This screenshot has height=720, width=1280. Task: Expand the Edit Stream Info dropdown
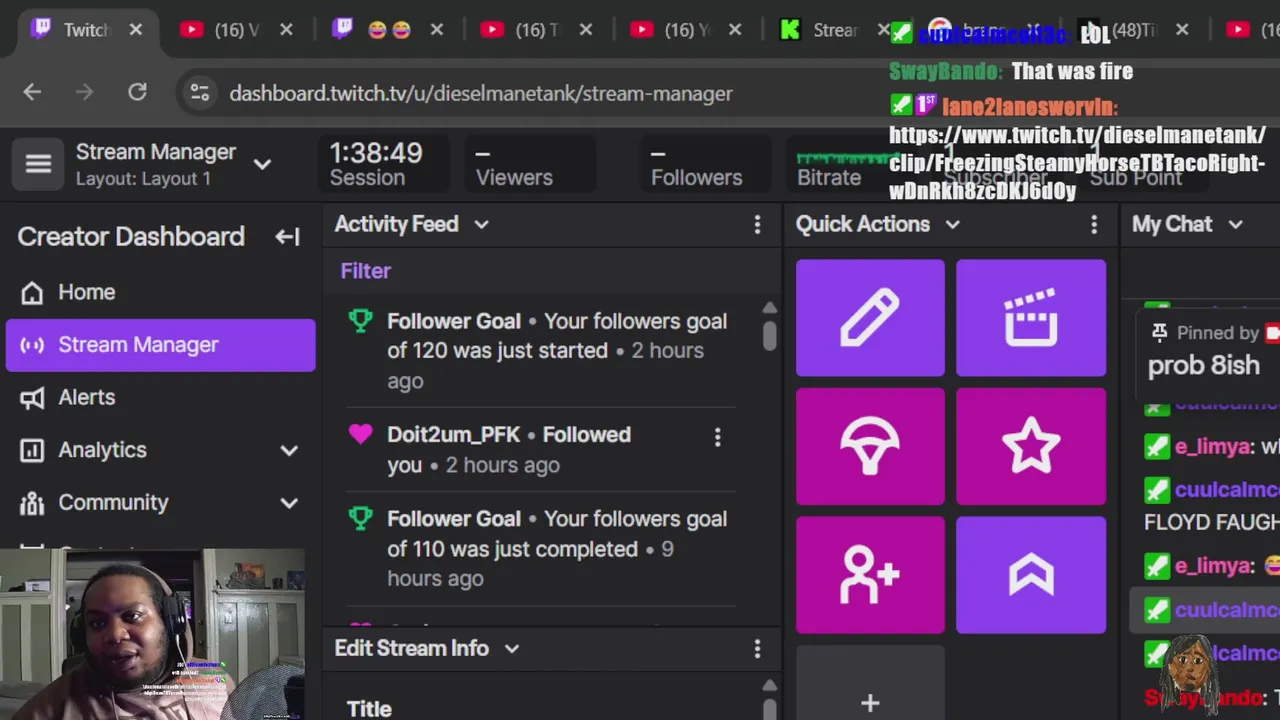[x=512, y=649]
